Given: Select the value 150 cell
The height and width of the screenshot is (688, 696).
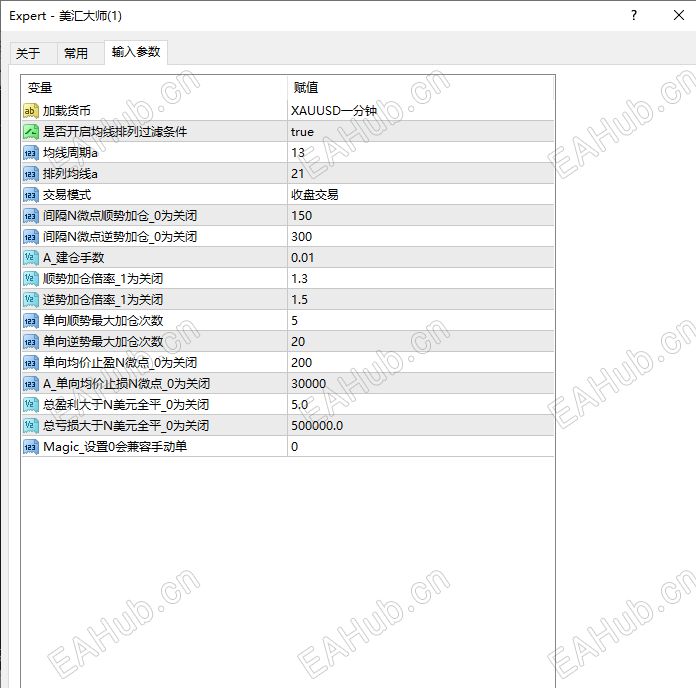Looking at the screenshot, I should pos(421,216).
